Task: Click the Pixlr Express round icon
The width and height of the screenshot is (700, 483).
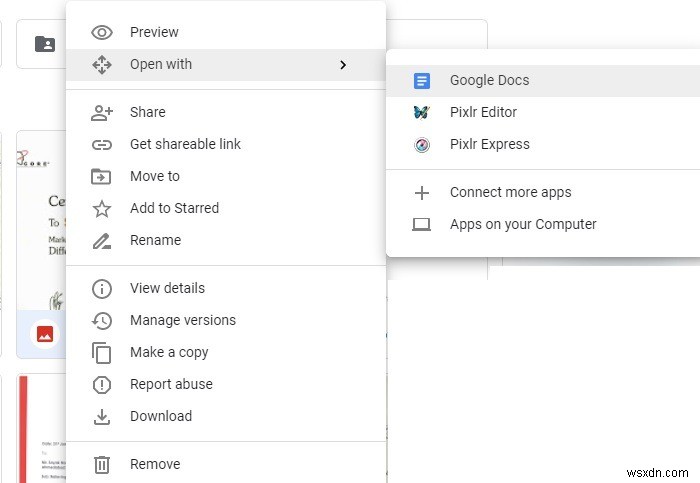Action: pyautogui.click(x=422, y=145)
